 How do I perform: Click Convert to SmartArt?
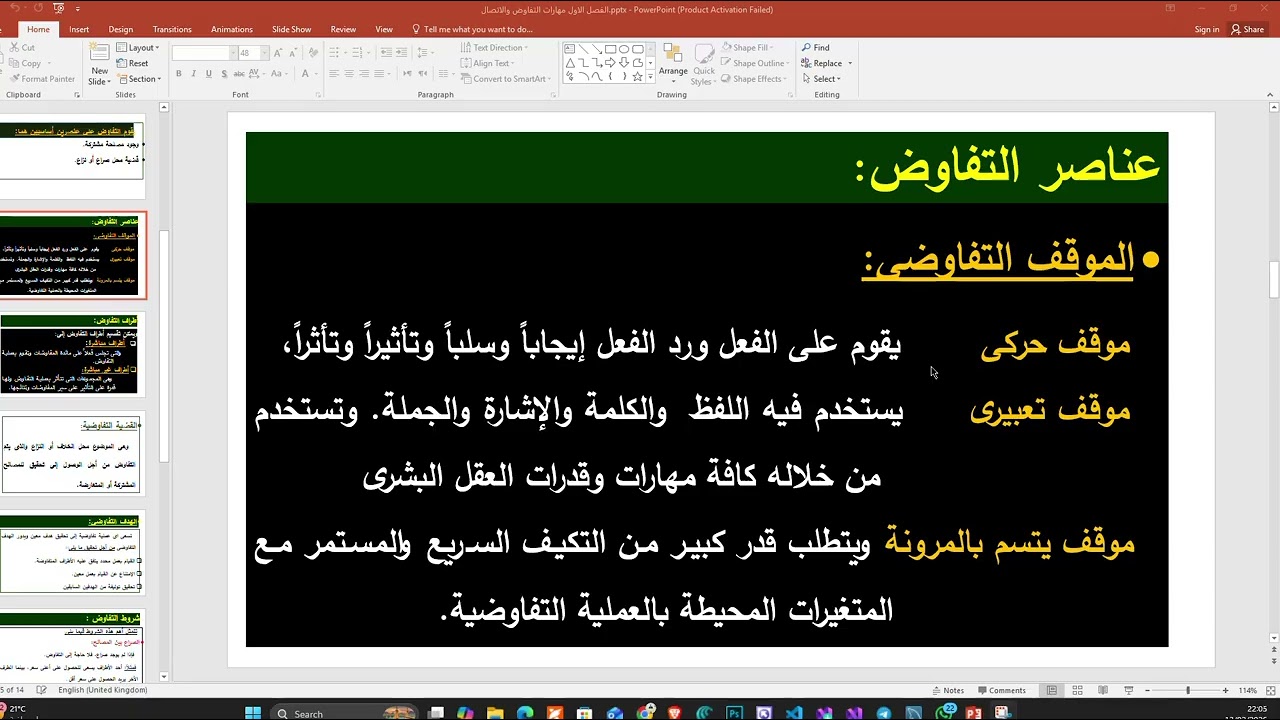coord(507,79)
